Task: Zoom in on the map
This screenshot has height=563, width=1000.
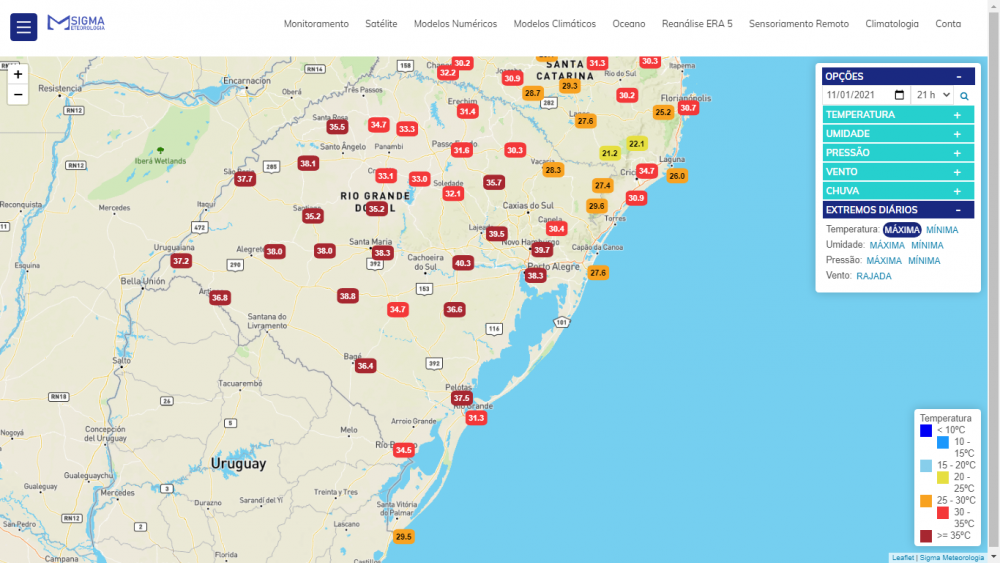Action: tap(18, 74)
